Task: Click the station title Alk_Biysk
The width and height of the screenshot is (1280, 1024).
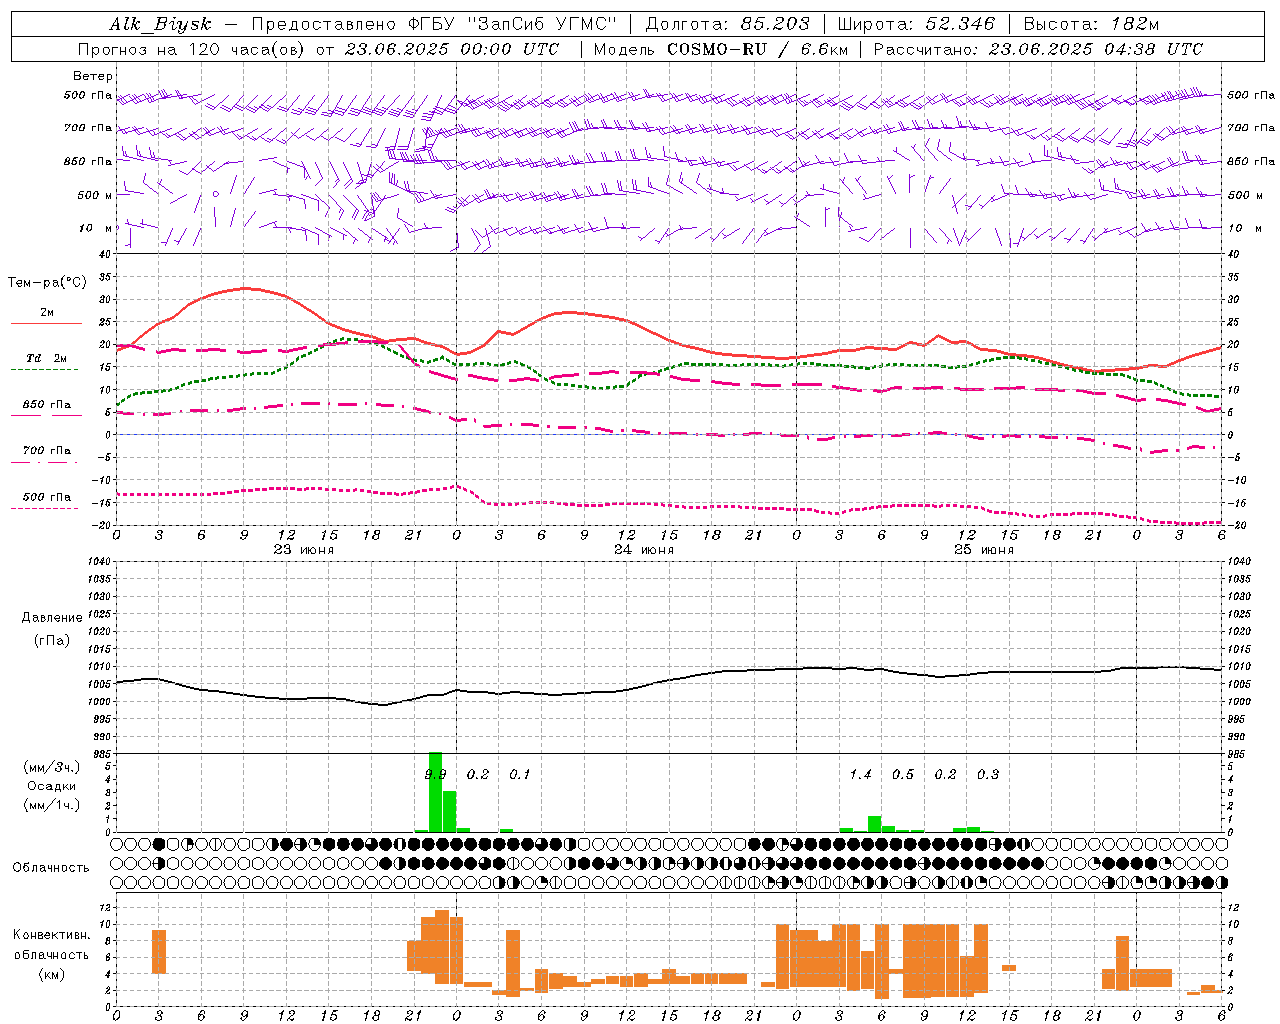Action: [160, 24]
